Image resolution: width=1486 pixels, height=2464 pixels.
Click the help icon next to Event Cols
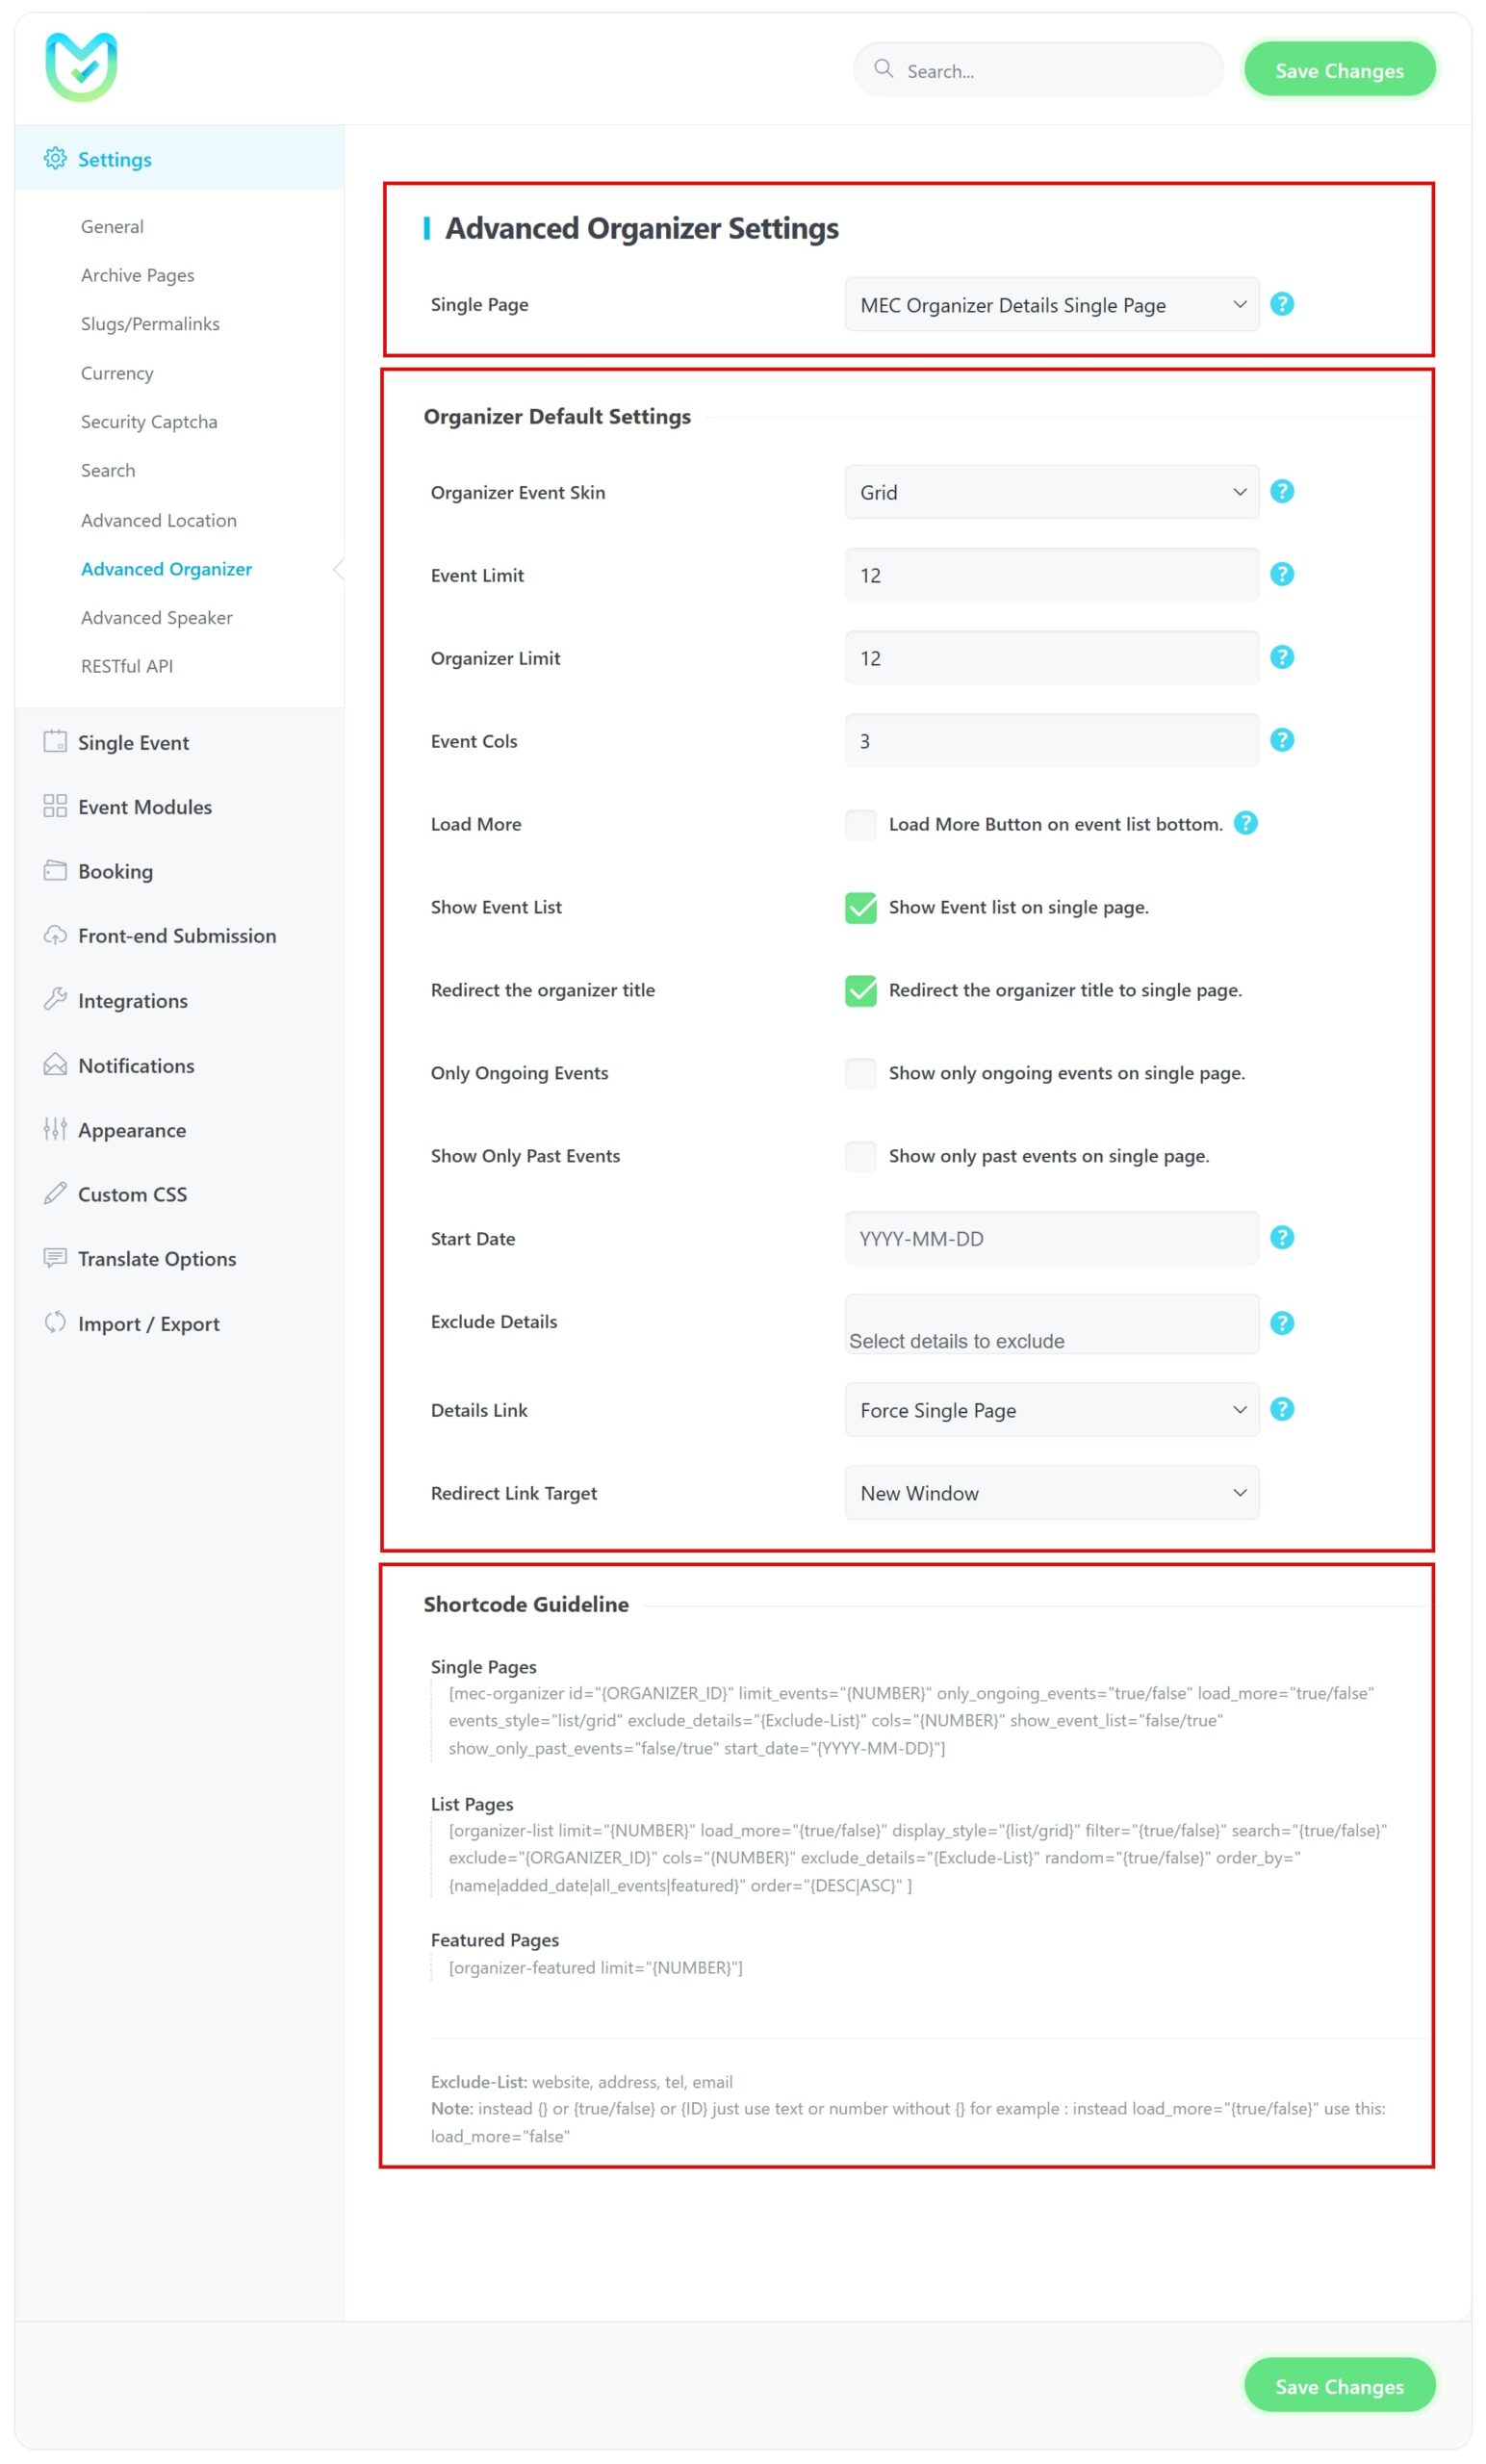[x=1281, y=740]
